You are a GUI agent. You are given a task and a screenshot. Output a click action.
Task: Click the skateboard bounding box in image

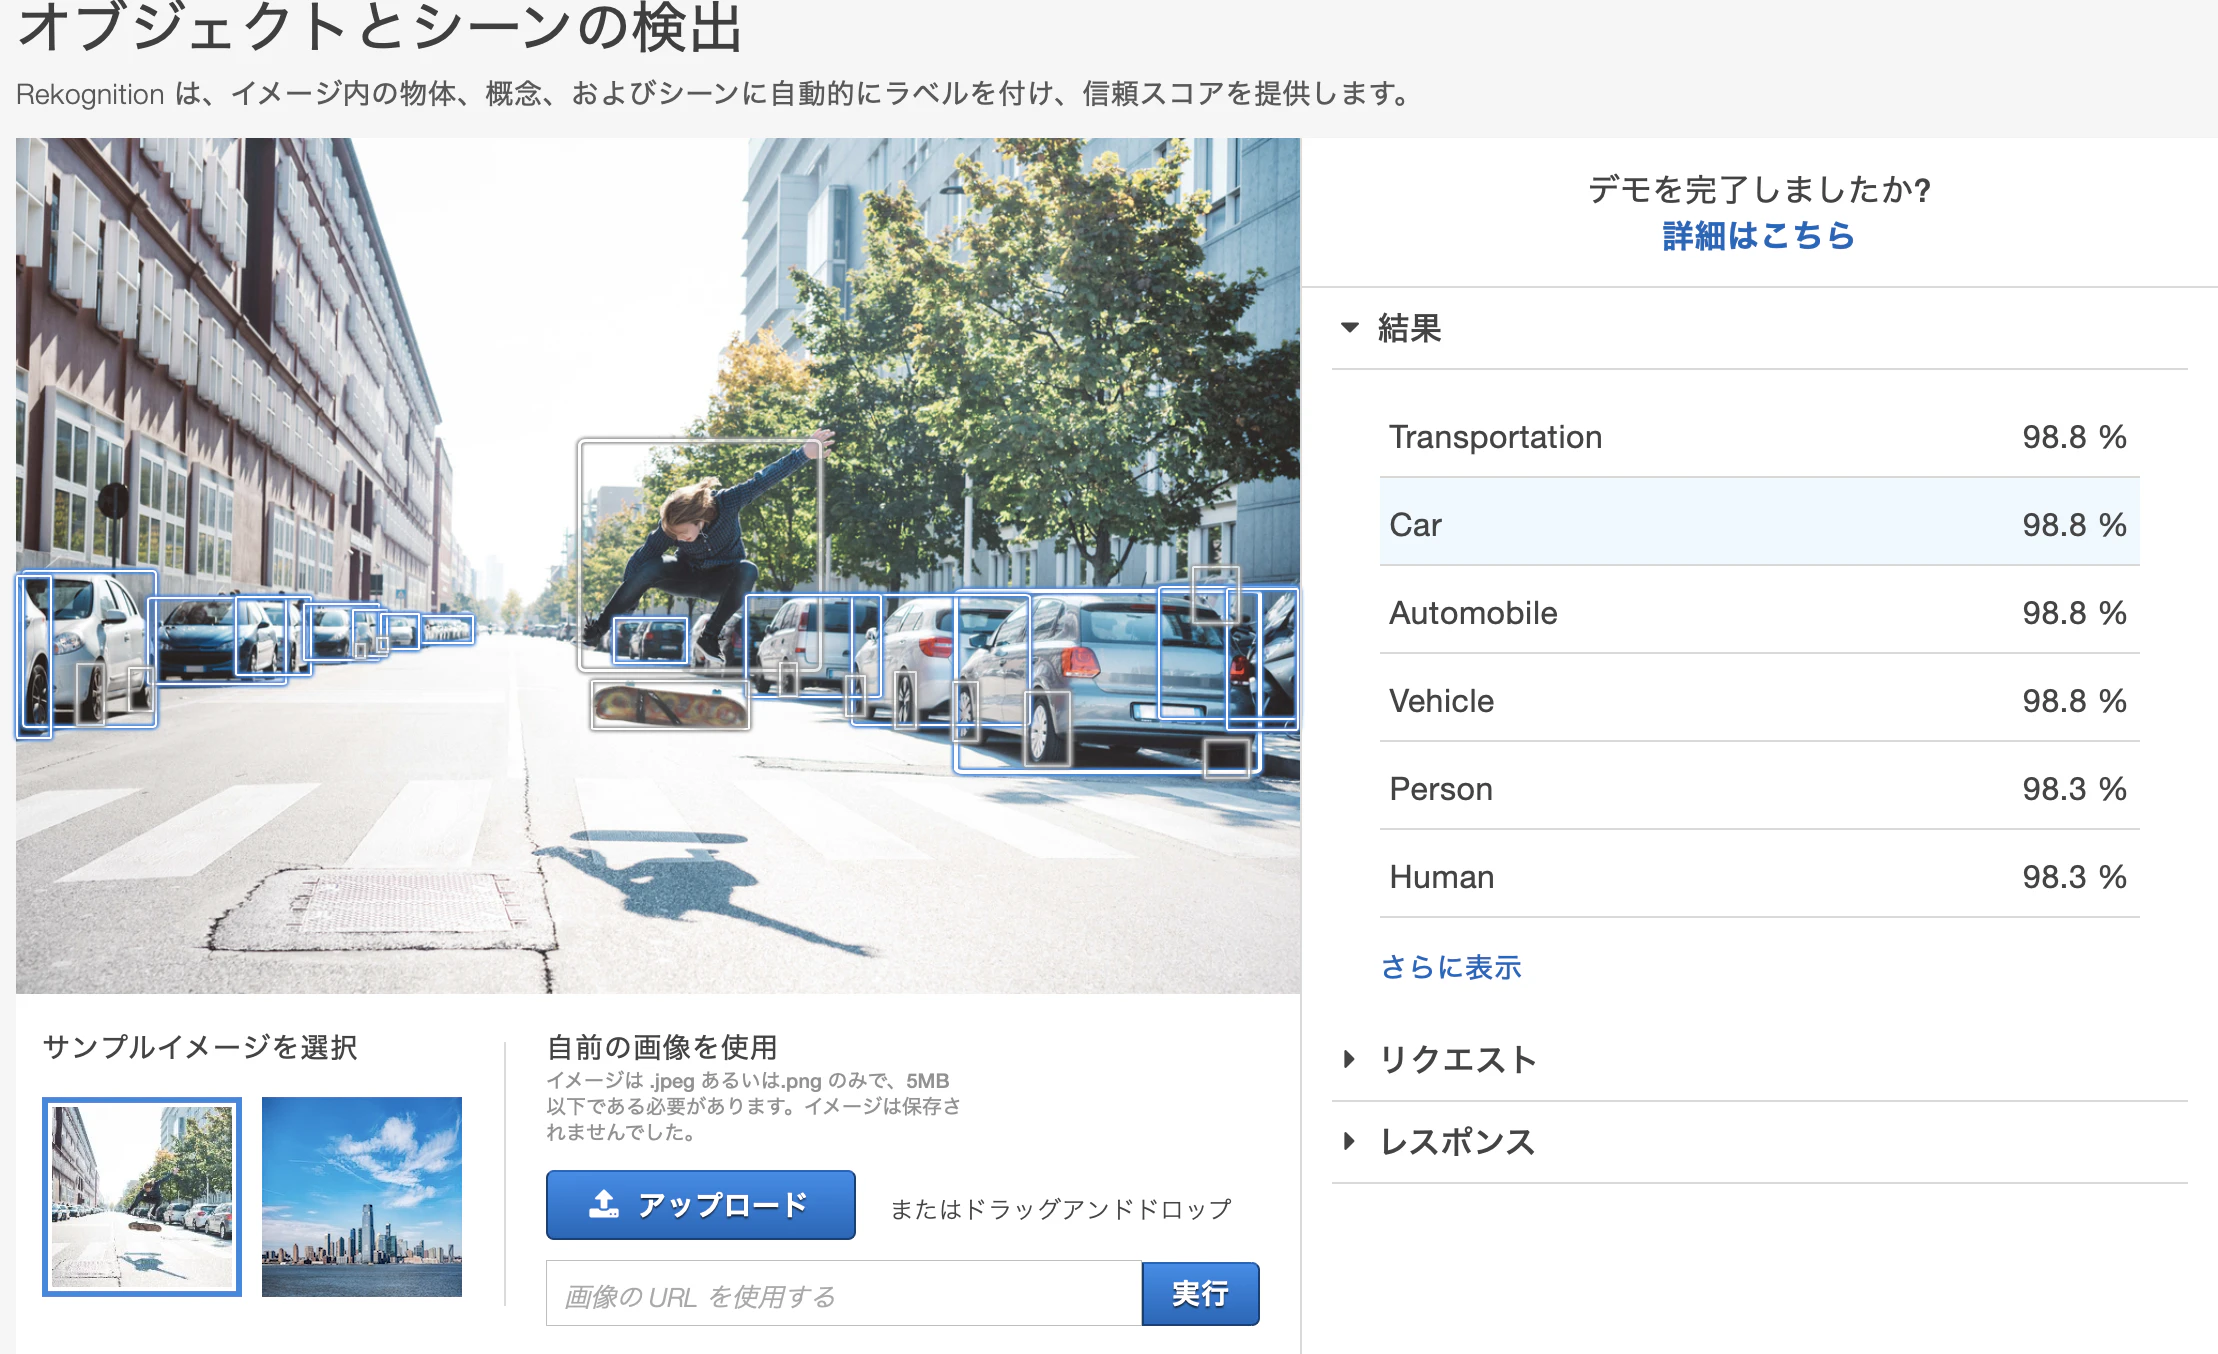tap(670, 705)
